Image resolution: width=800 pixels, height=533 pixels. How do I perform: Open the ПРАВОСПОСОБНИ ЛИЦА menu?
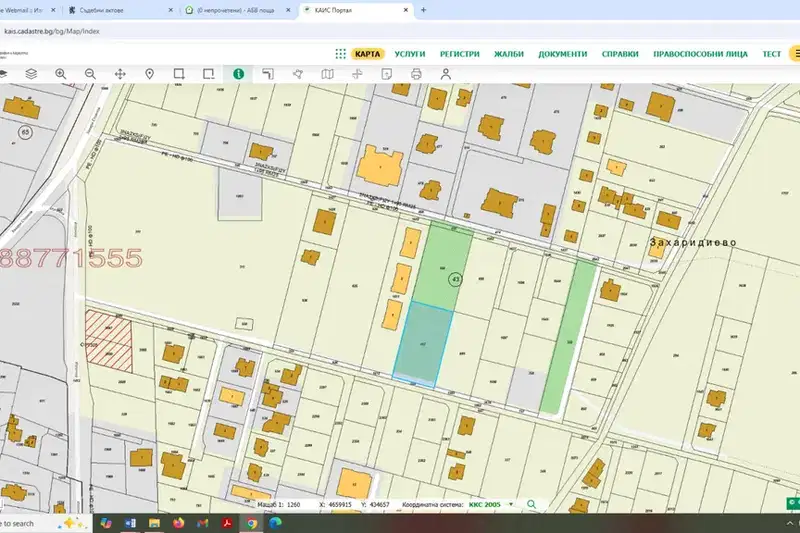tap(701, 54)
